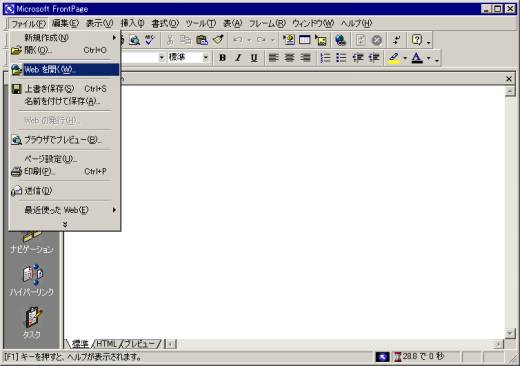Screen dimensions: 520x366
Task: Open the Tasks view in sidebar
Action: 32,323
